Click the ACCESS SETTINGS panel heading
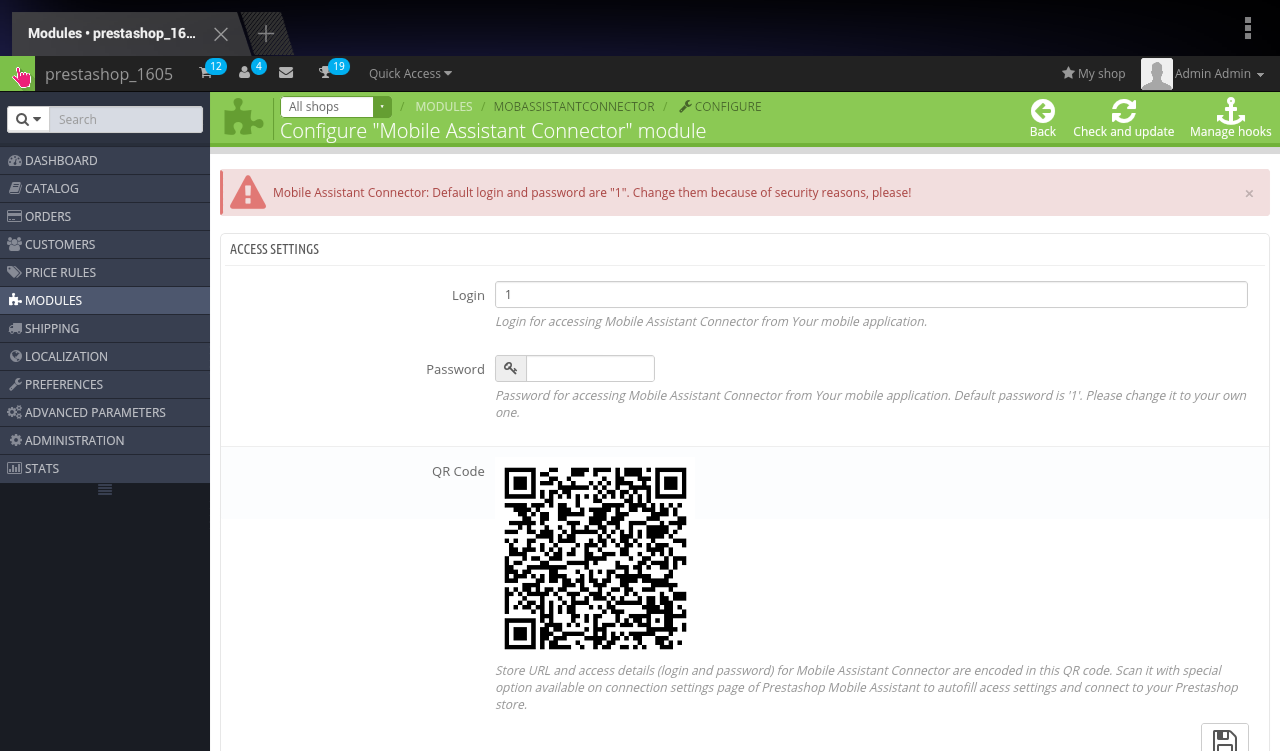Screen dimensions: 1280x751 coord(275,249)
